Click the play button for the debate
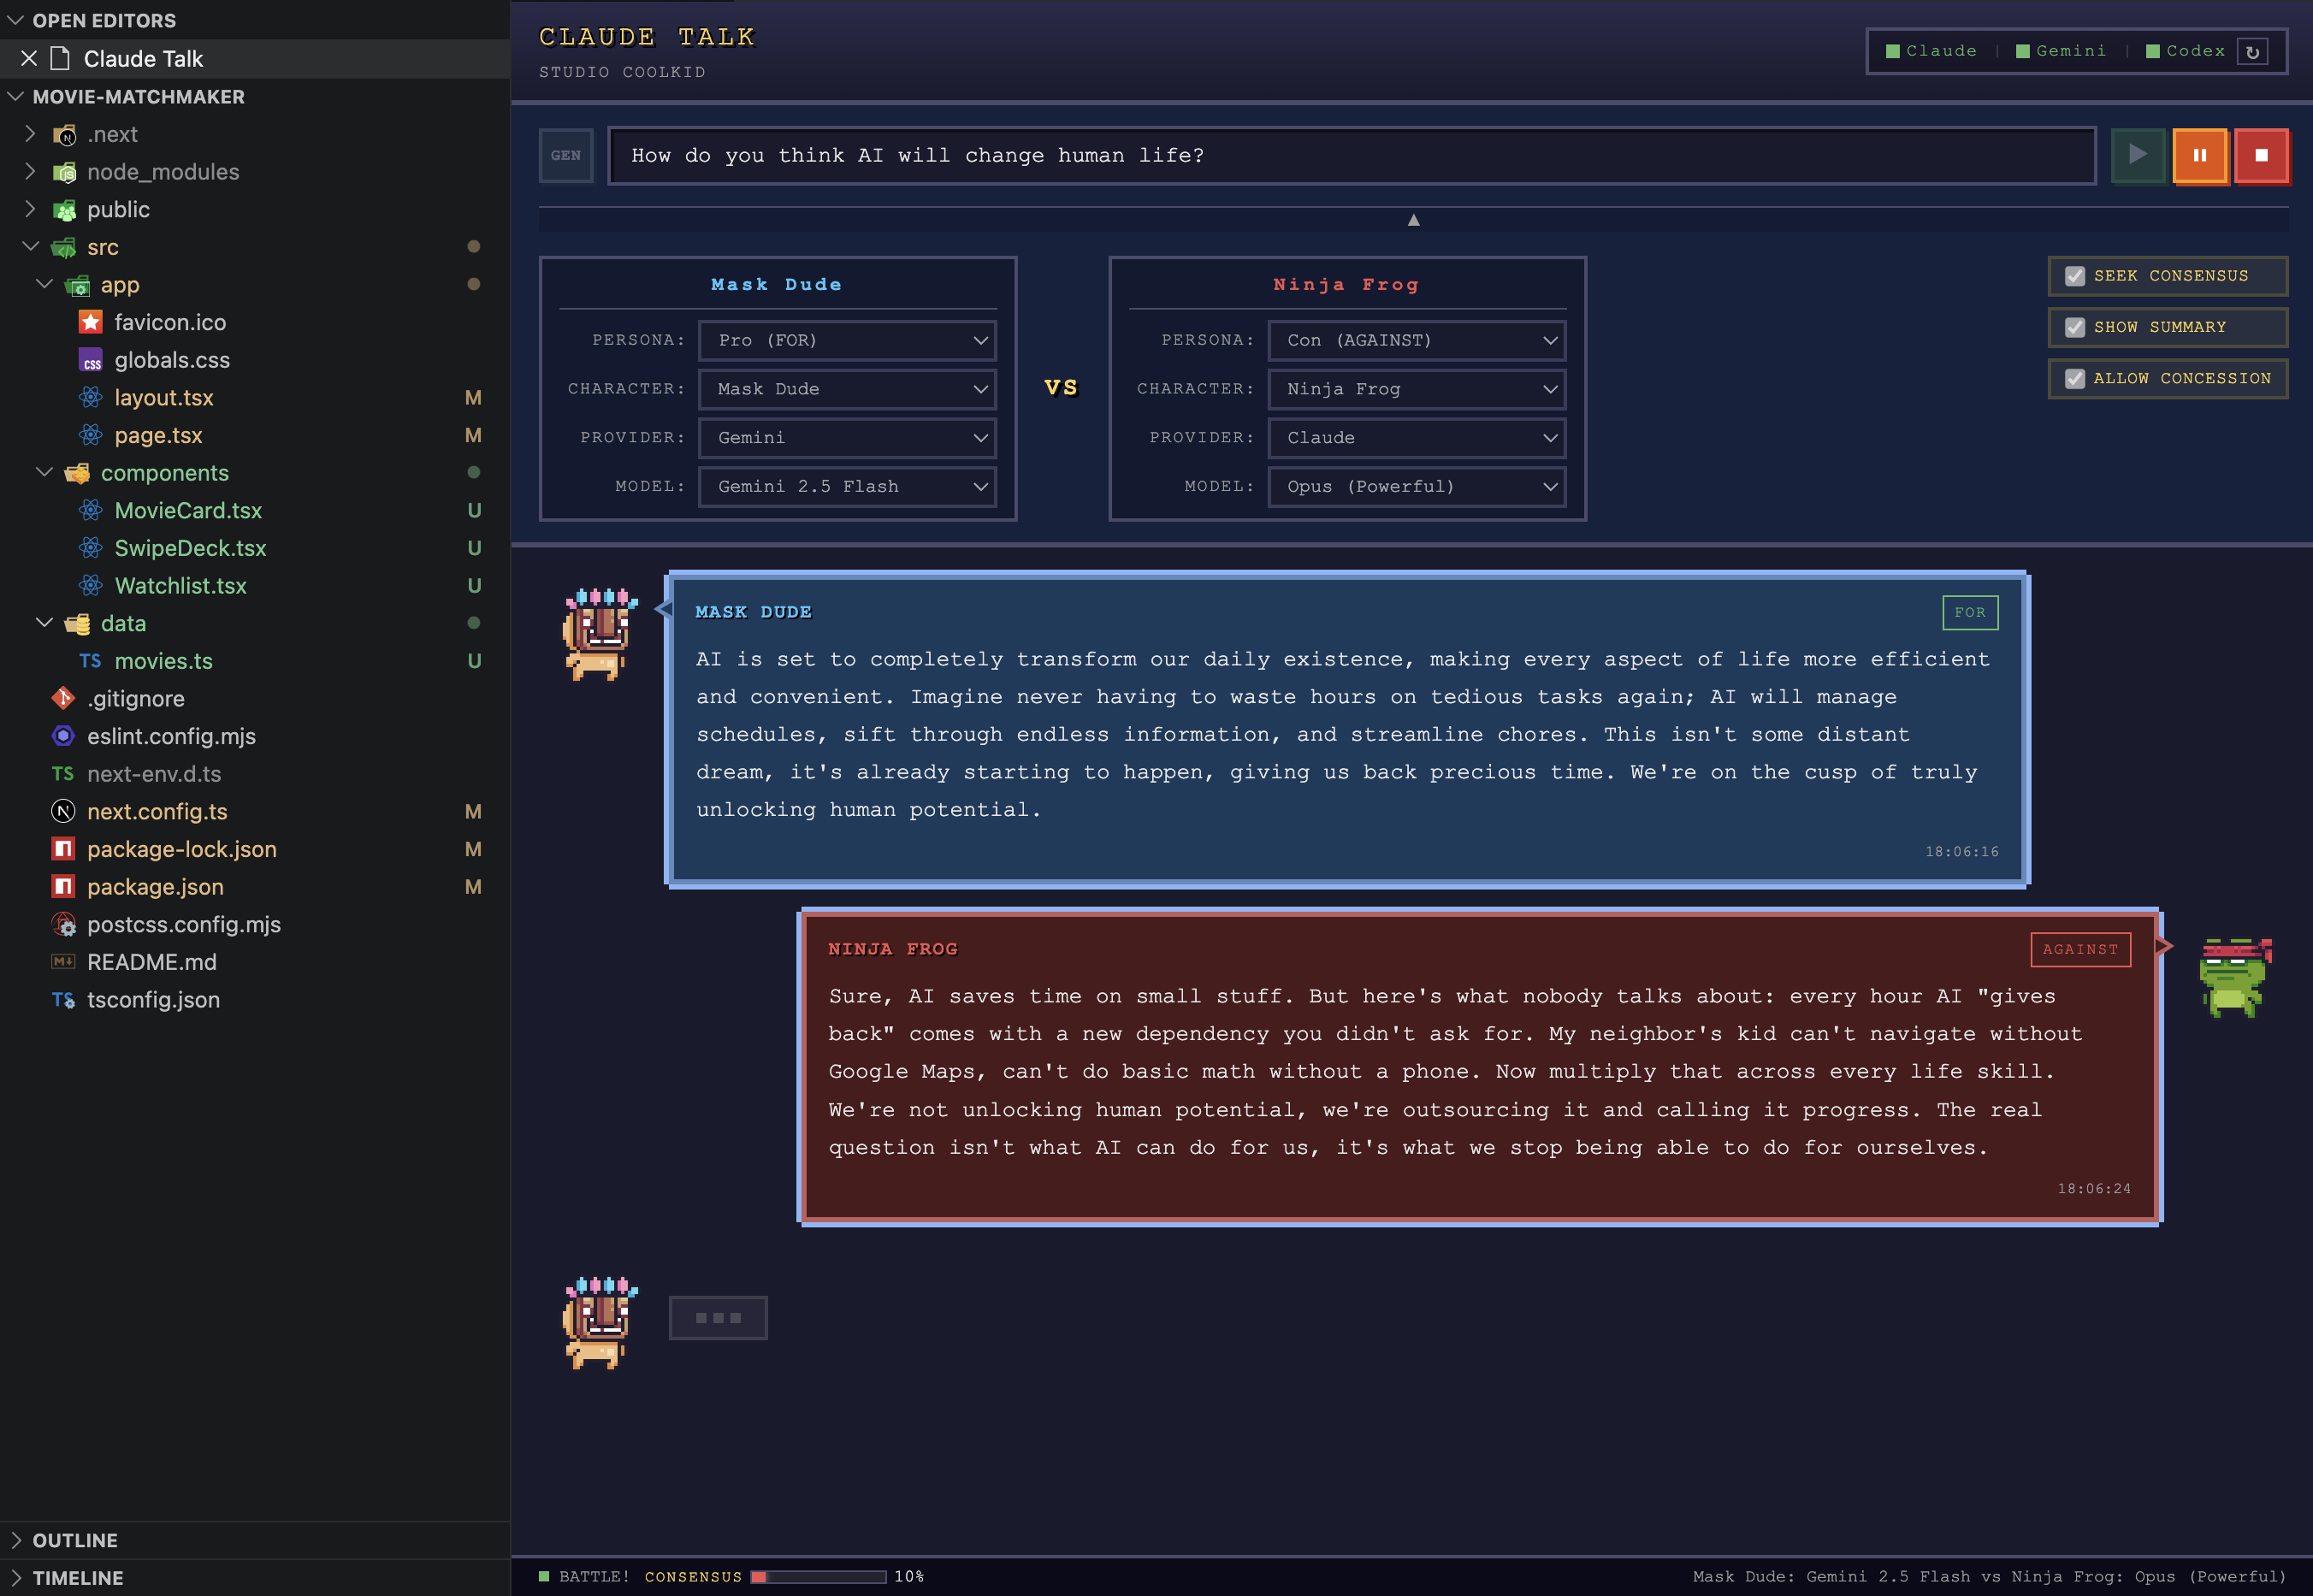This screenshot has width=2313, height=1596. 2138,155
